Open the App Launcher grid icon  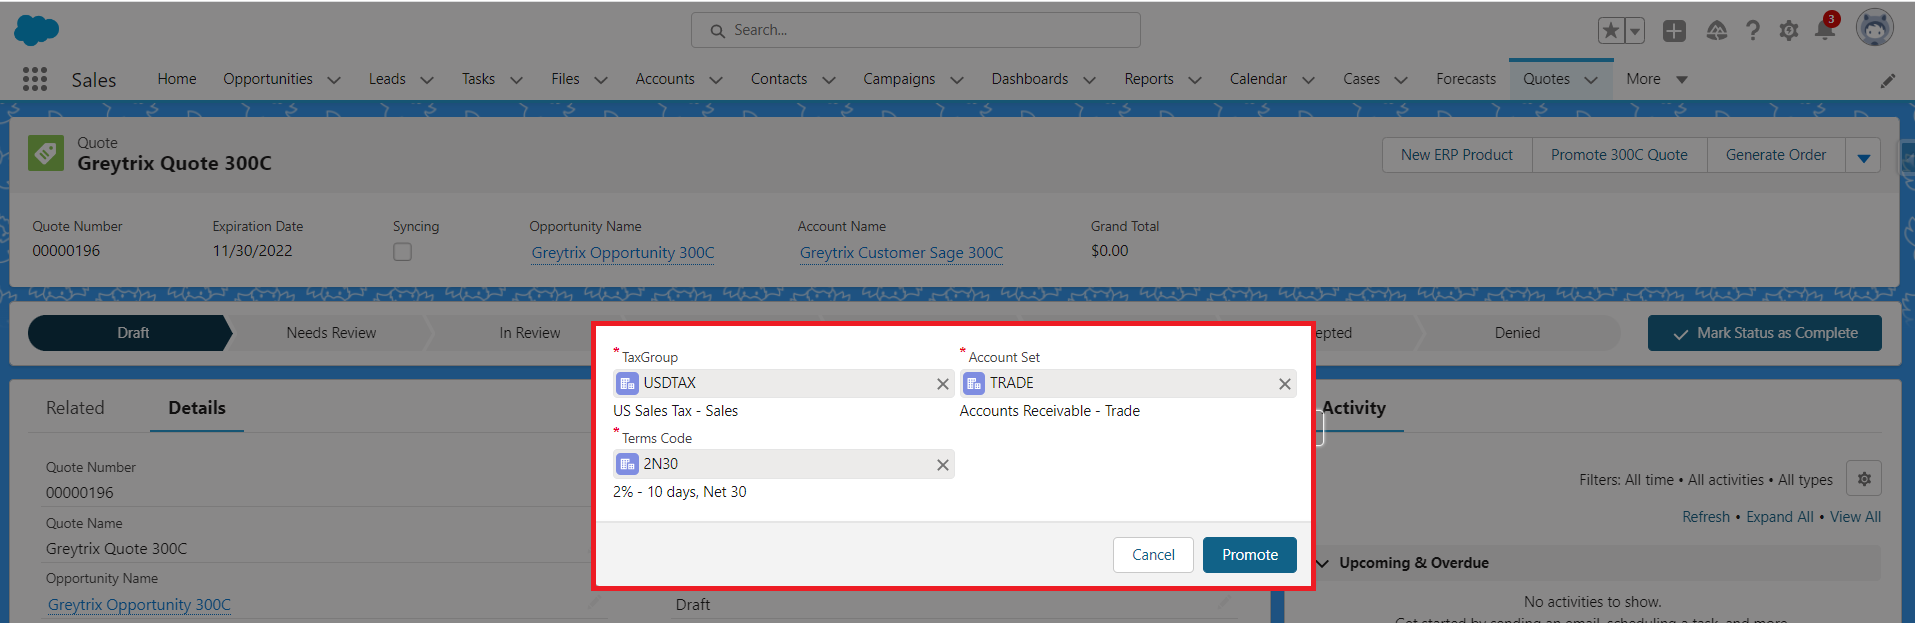(x=35, y=79)
